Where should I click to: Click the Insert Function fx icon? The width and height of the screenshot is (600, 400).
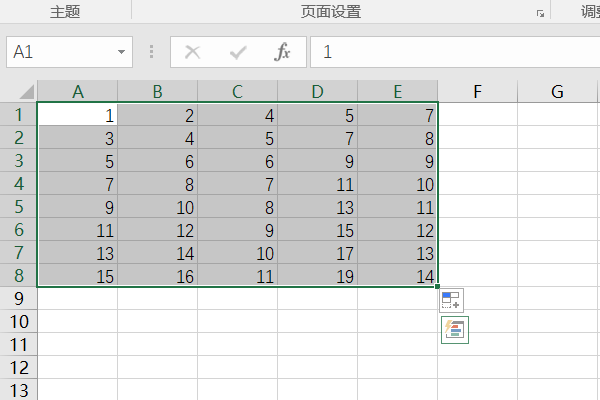(x=283, y=53)
